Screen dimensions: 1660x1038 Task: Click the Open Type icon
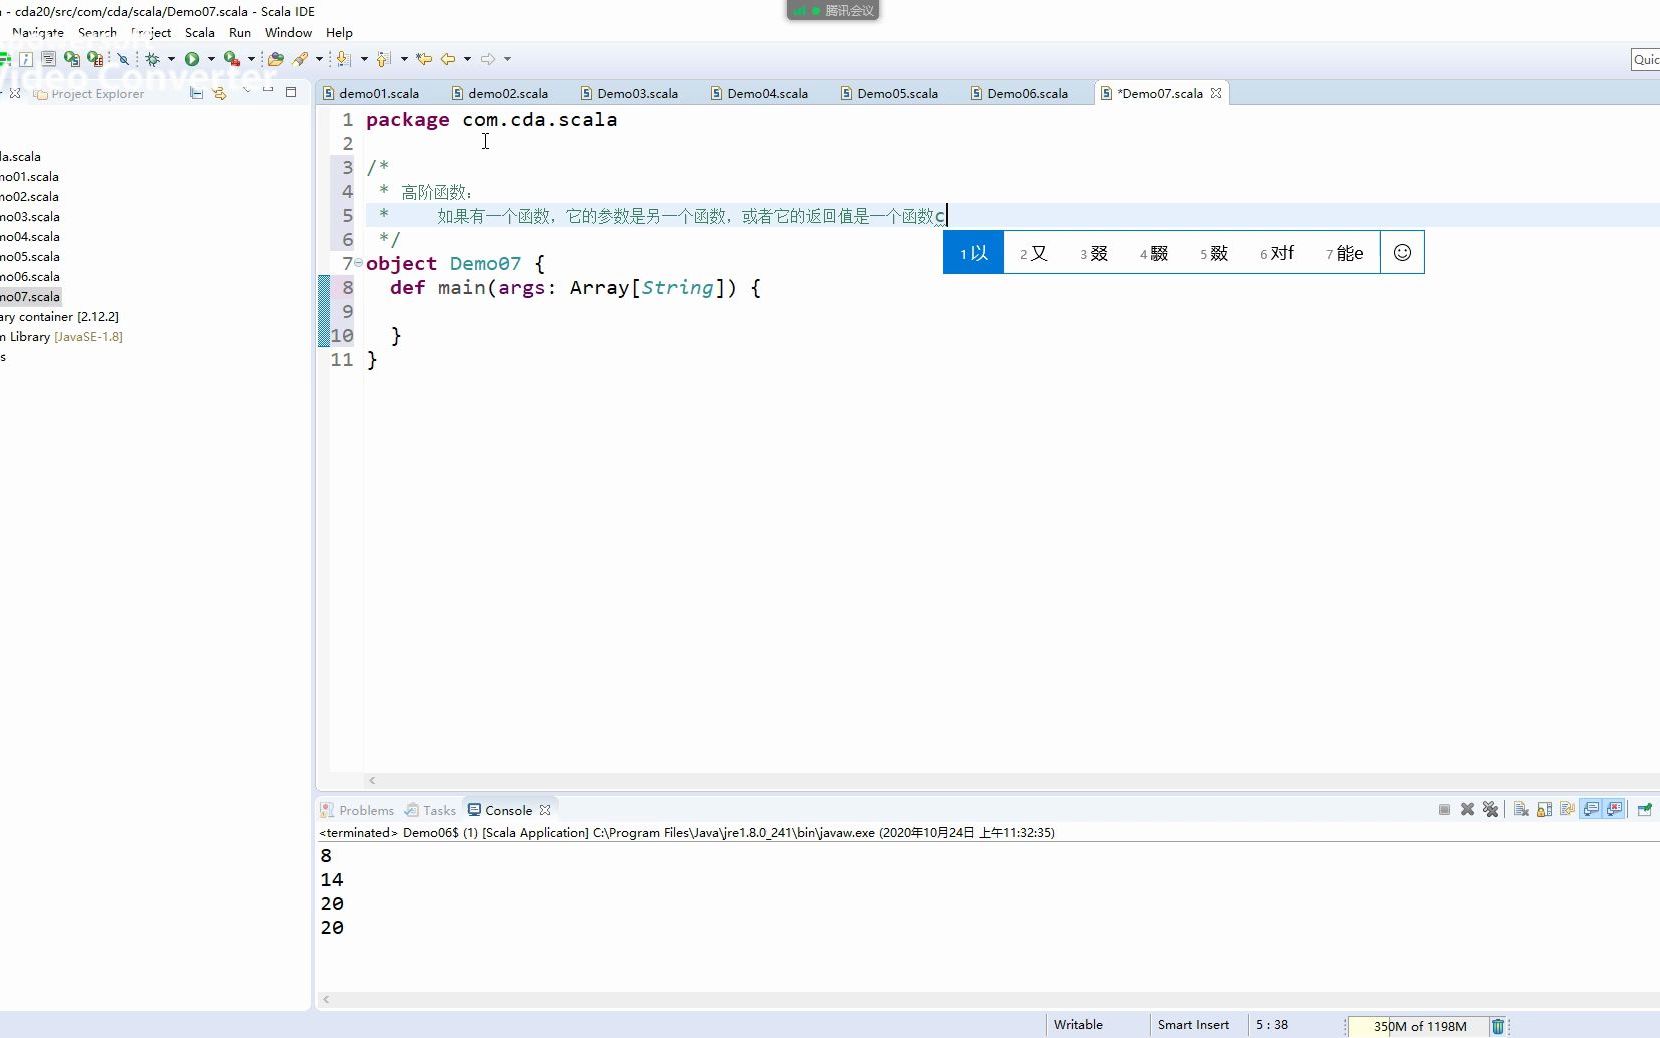pyautogui.click(x=276, y=59)
